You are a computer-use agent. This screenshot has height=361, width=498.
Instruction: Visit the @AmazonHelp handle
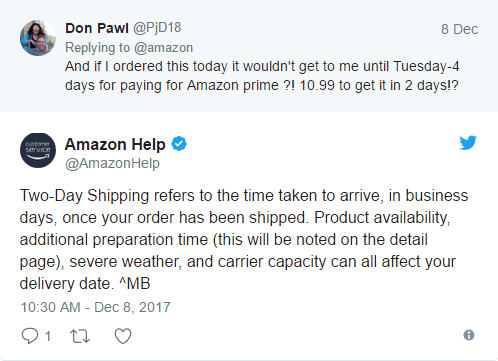click(x=112, y=164)
